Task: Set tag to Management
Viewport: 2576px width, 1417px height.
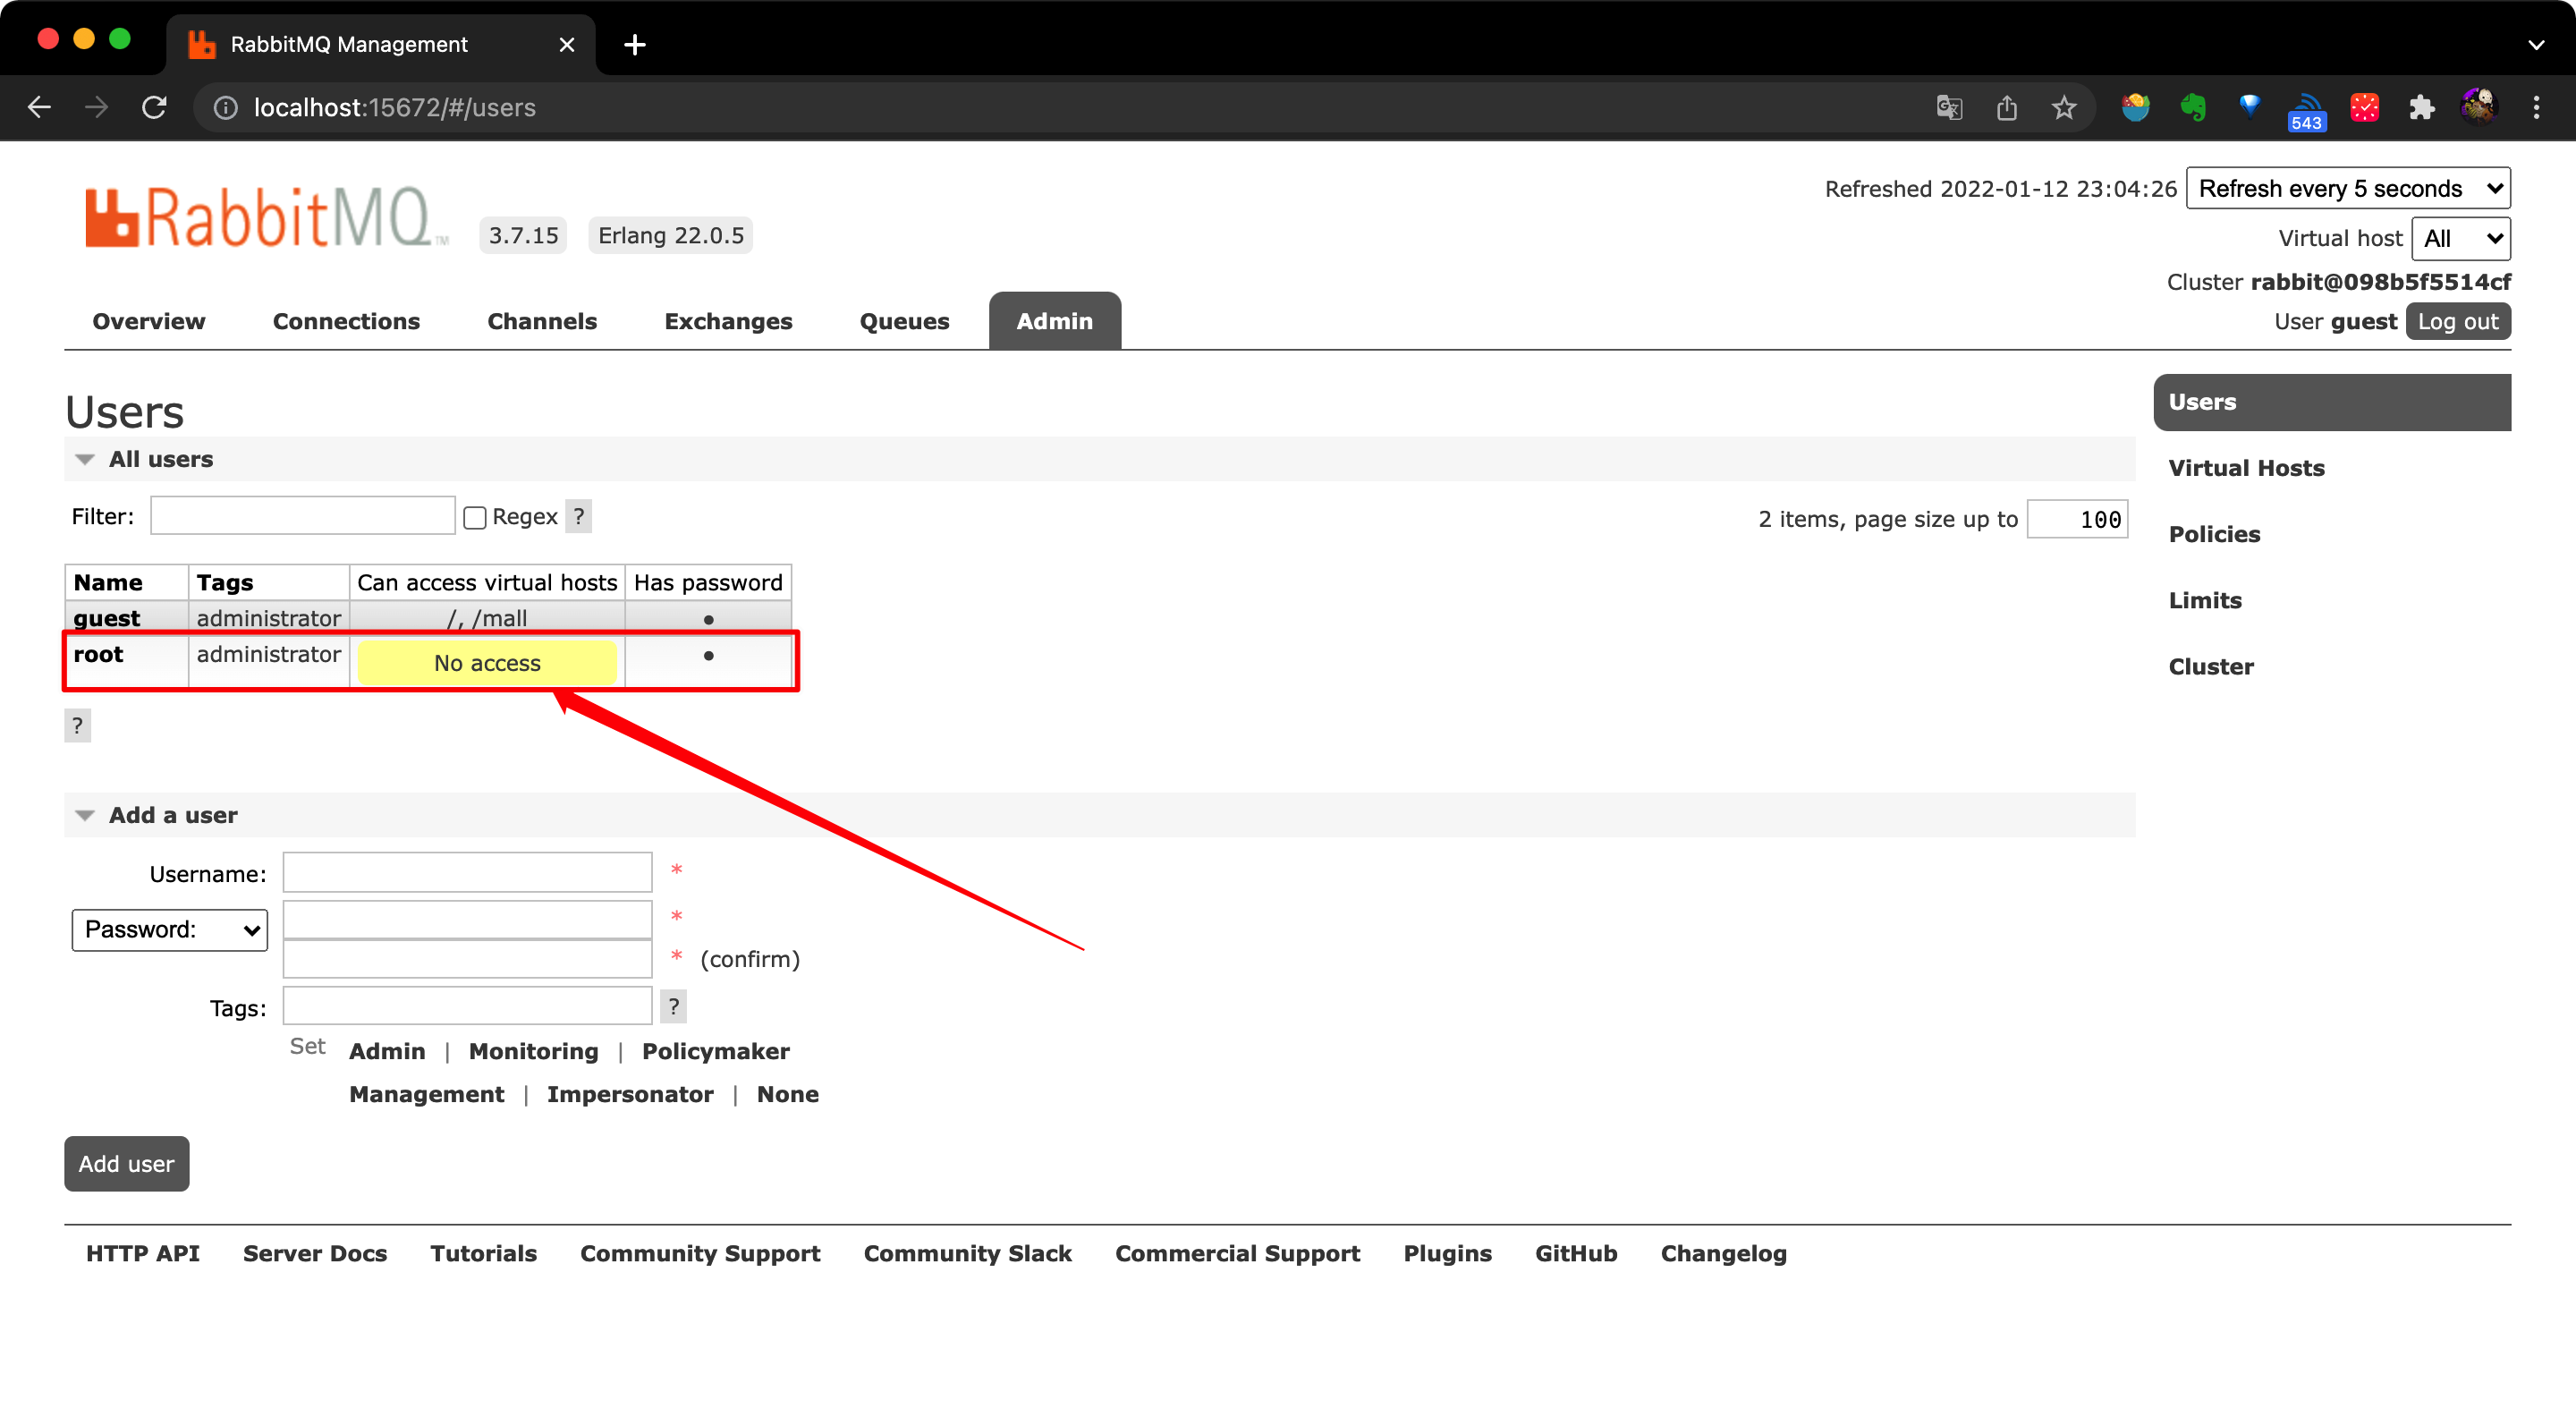Action: pyautogui.click(x=426, y=1094)
